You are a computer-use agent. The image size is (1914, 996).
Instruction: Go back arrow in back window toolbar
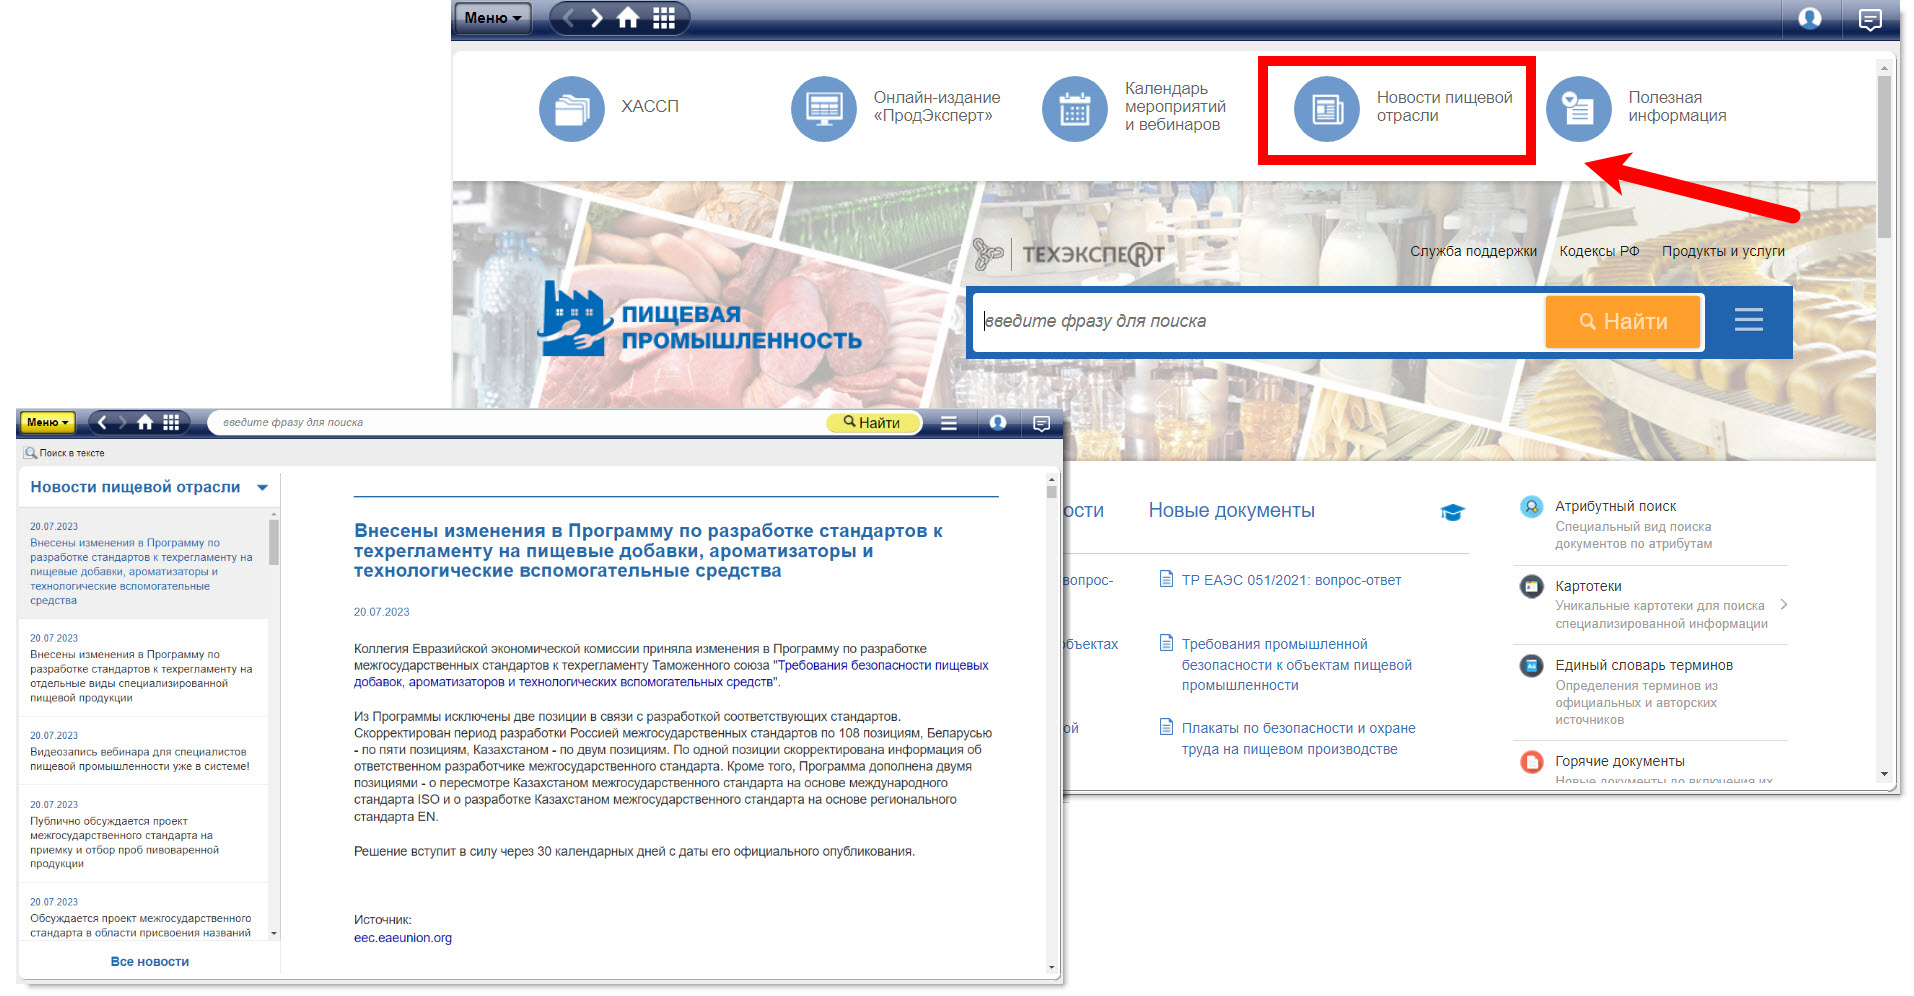[569, 18]
